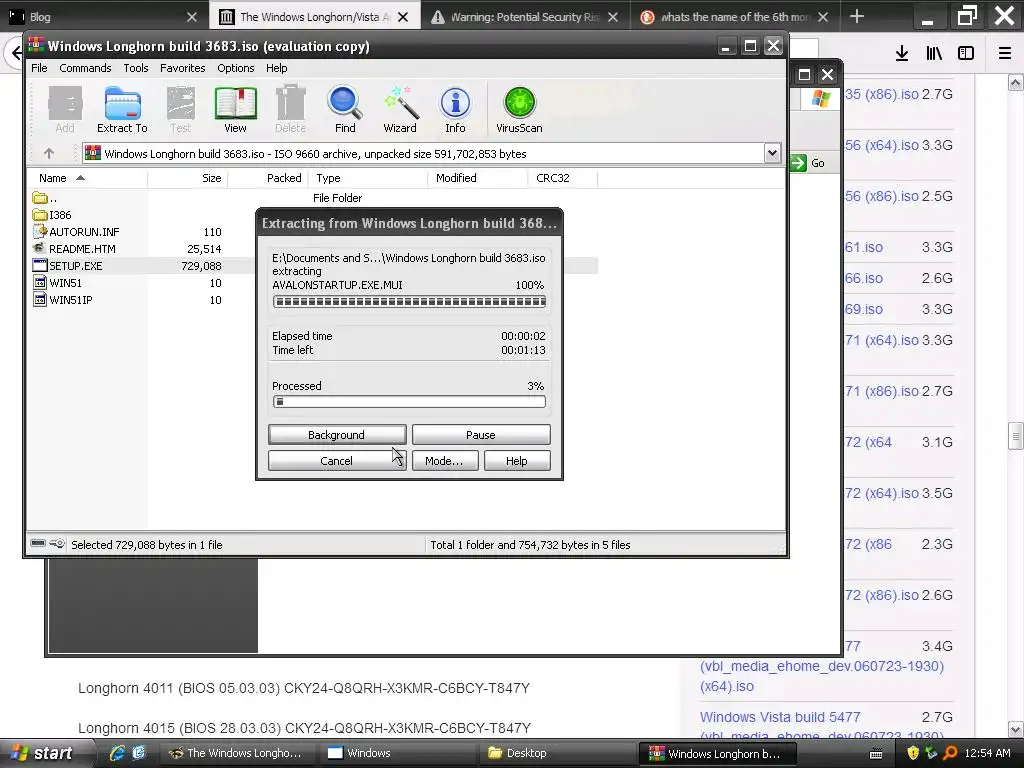Open Windows Vista build 5477 link
Viewport: 1024px width, 768px height.
[x=780, y=716]
